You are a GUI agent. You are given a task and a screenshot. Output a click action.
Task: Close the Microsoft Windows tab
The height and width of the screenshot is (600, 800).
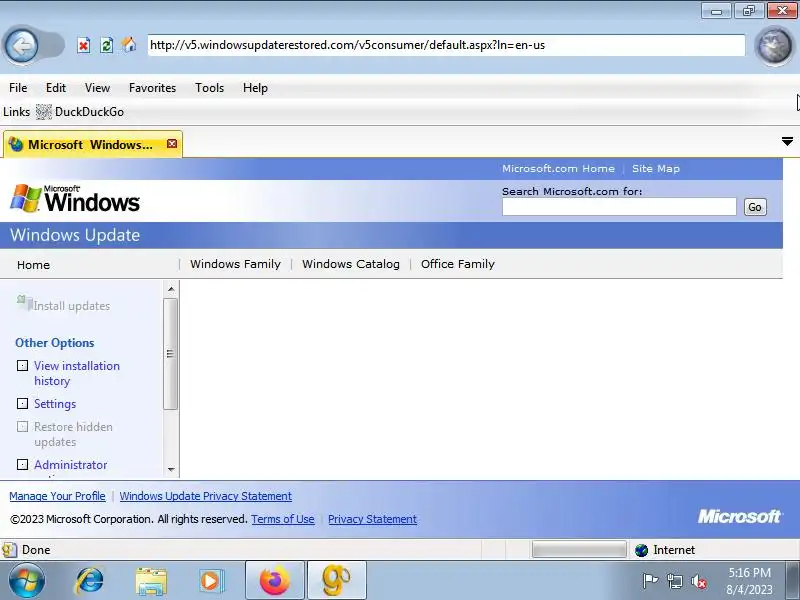(172, 144)
